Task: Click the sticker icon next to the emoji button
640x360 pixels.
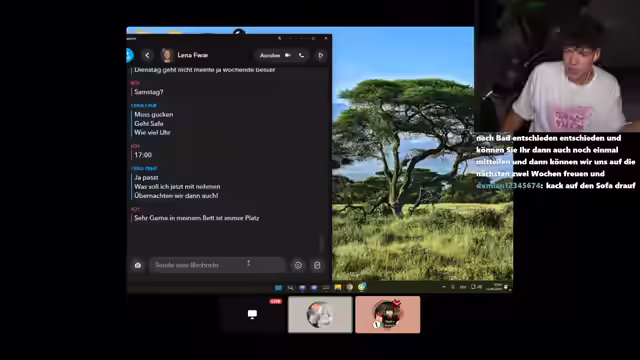Action: 317,265
